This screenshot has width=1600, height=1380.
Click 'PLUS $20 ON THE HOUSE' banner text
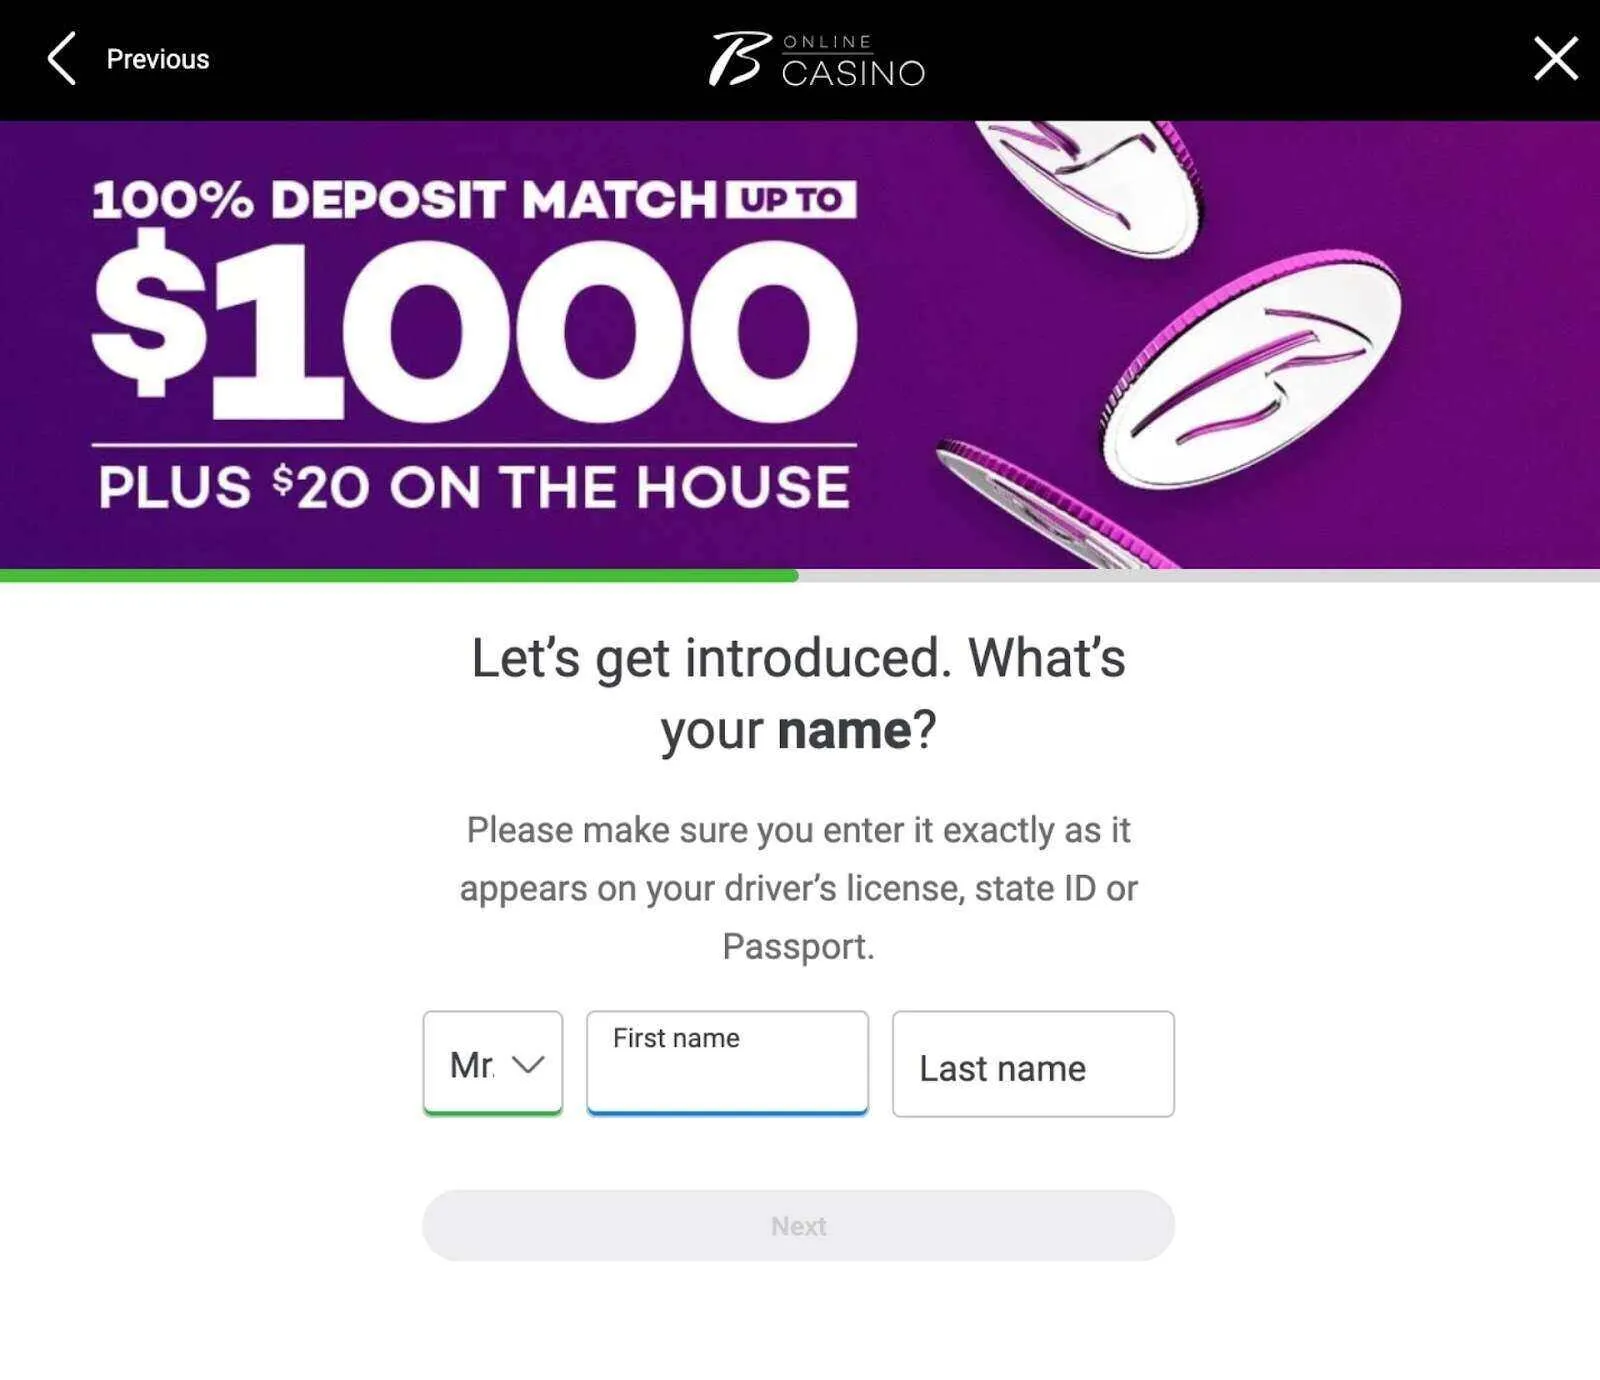pos(474,487)
